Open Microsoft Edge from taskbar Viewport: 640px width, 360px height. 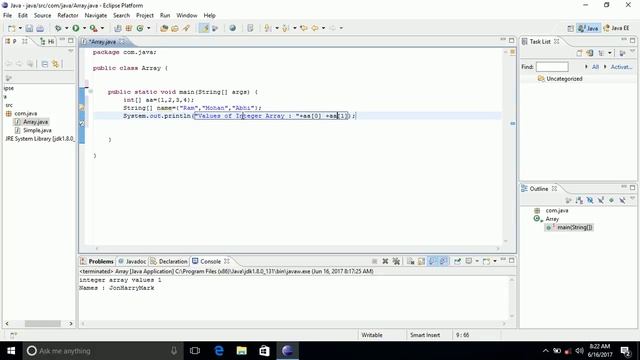tap(219, 351)
